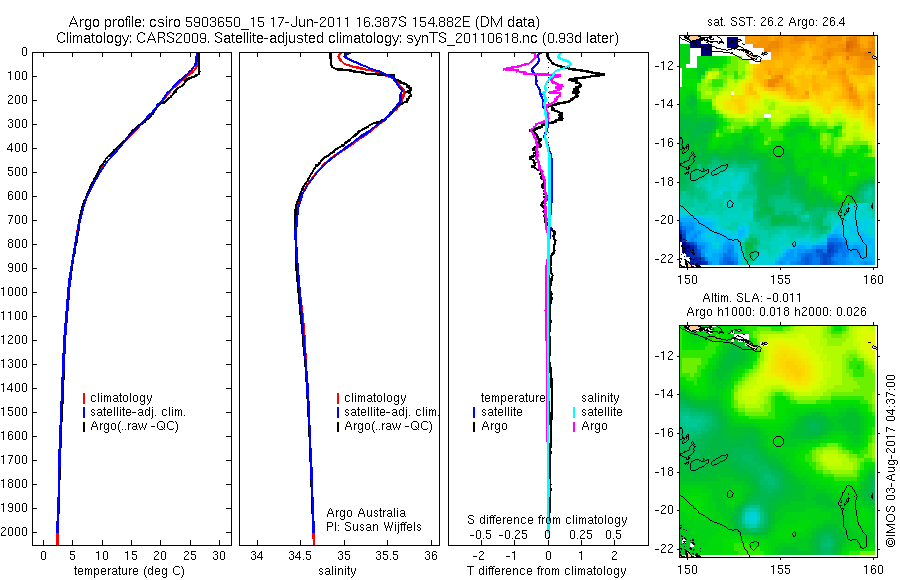Screen dimensions: 900x580
Task: Click 'T difference from climatology' axis label
Action: (546, 571)
